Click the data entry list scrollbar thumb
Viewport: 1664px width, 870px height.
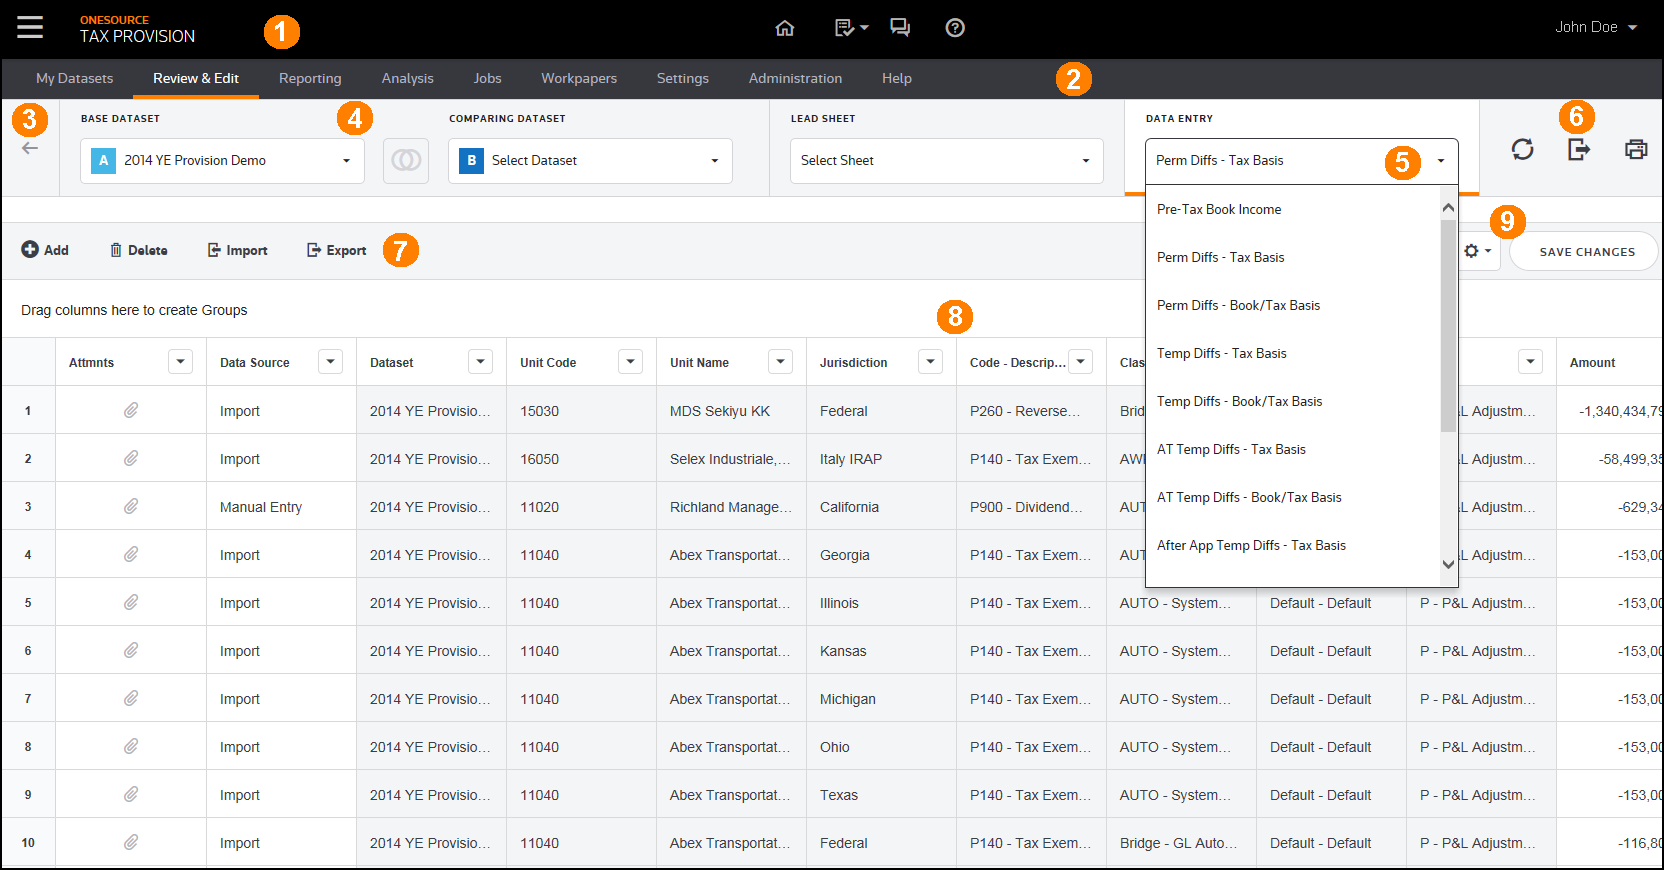[x=1448, y=326]
